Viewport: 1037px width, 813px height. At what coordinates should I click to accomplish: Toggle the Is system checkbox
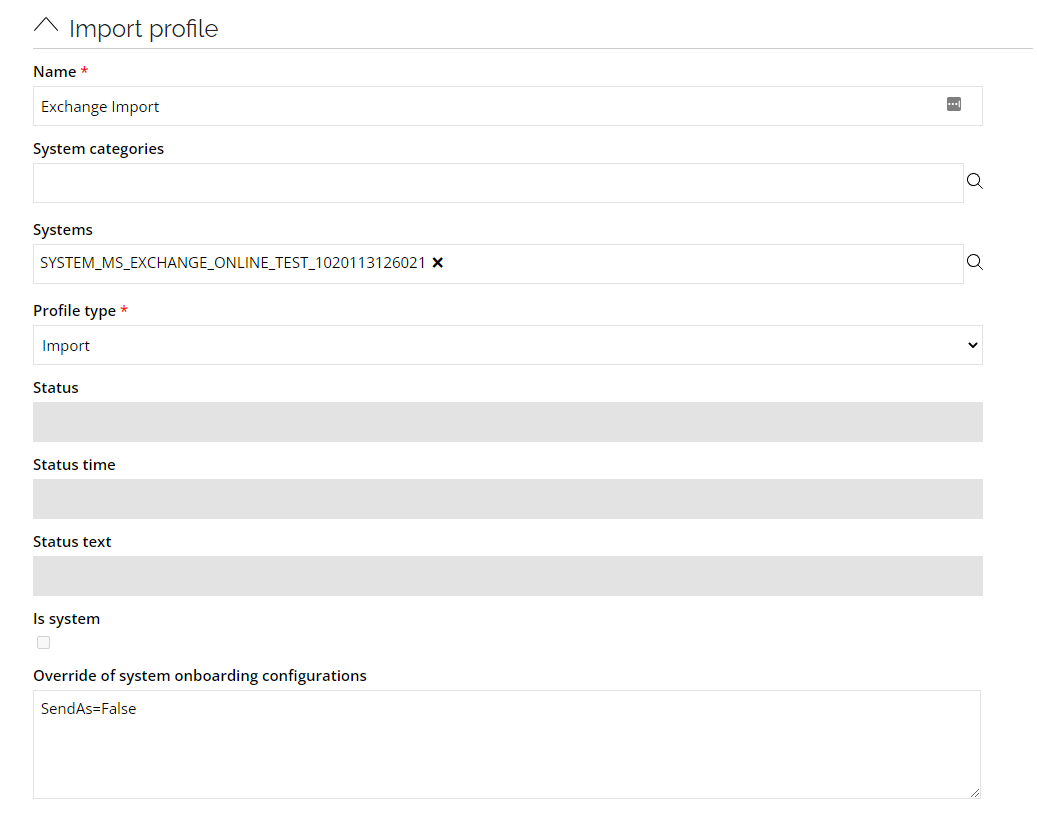44,642
